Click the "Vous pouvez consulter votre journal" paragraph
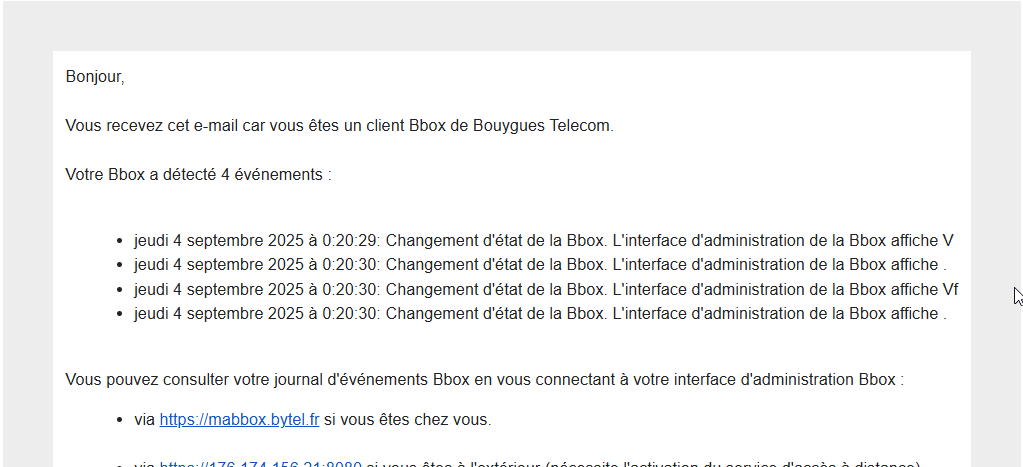The width and height of the screenshot is (1023, 467). pos(485,380)
